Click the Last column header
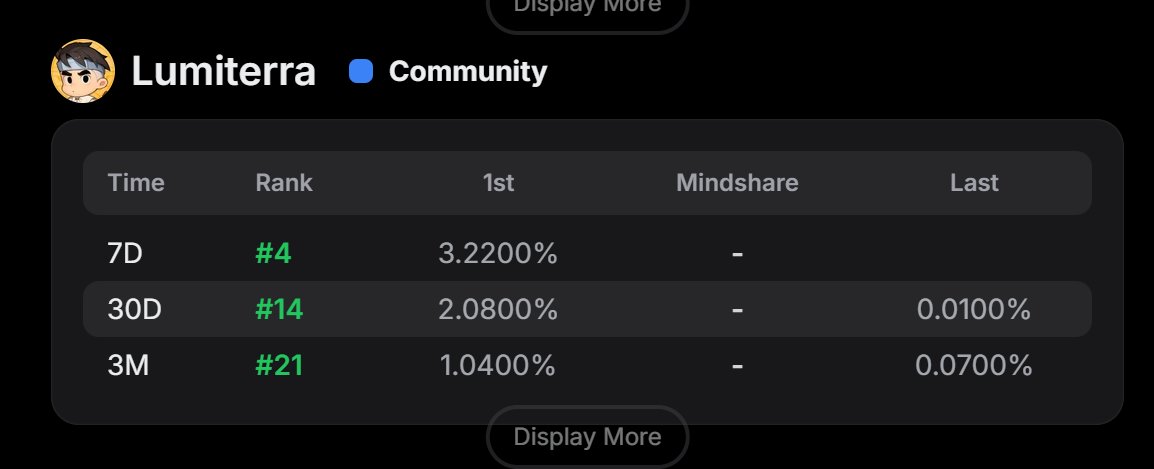This screenshot has height=469, width=1154. point(974,183)
